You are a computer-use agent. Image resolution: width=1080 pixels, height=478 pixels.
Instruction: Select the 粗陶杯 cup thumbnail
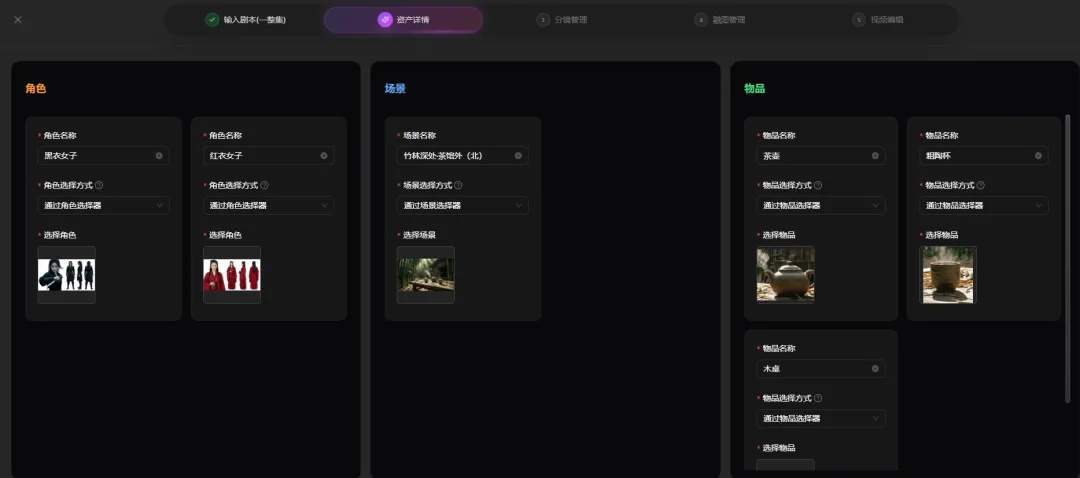[948, 275]
